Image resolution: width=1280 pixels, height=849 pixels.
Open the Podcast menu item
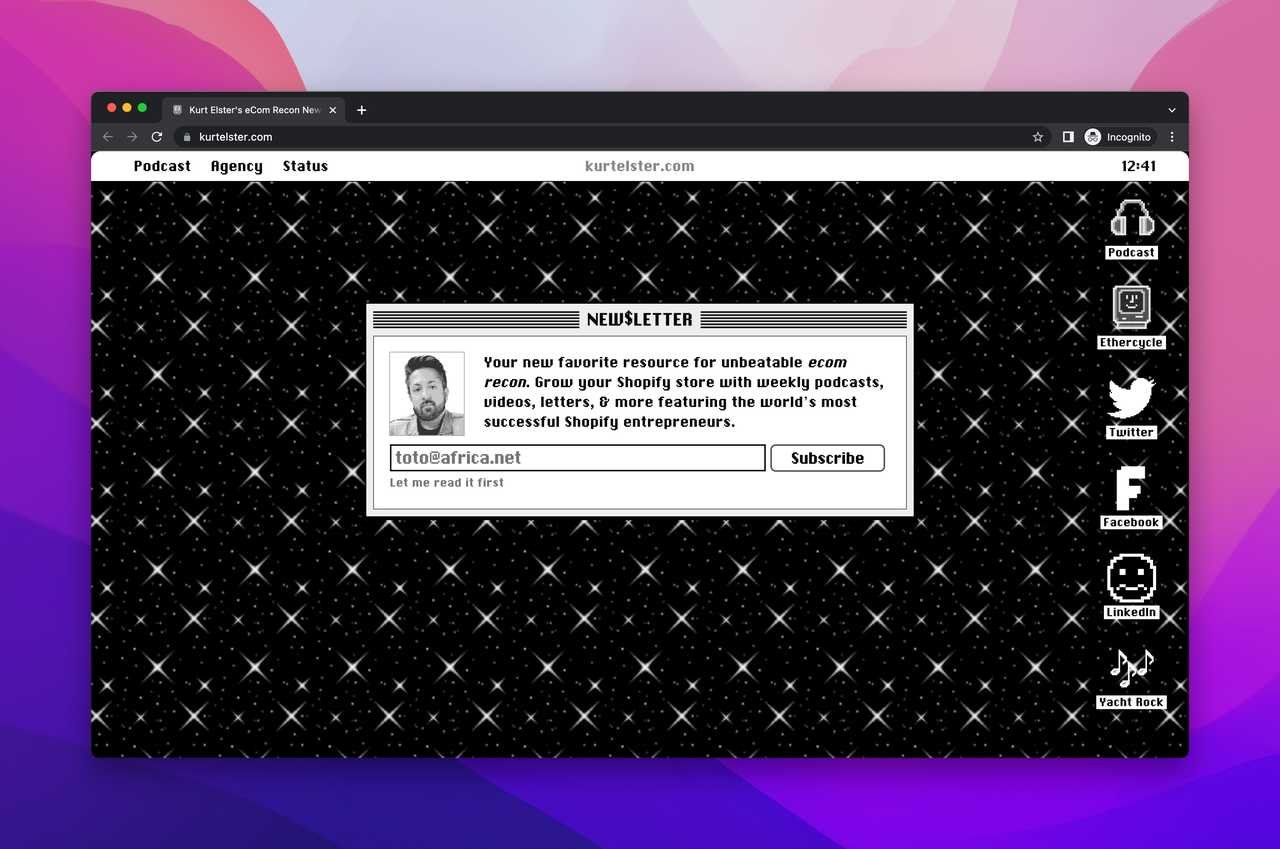pos(162,166)
